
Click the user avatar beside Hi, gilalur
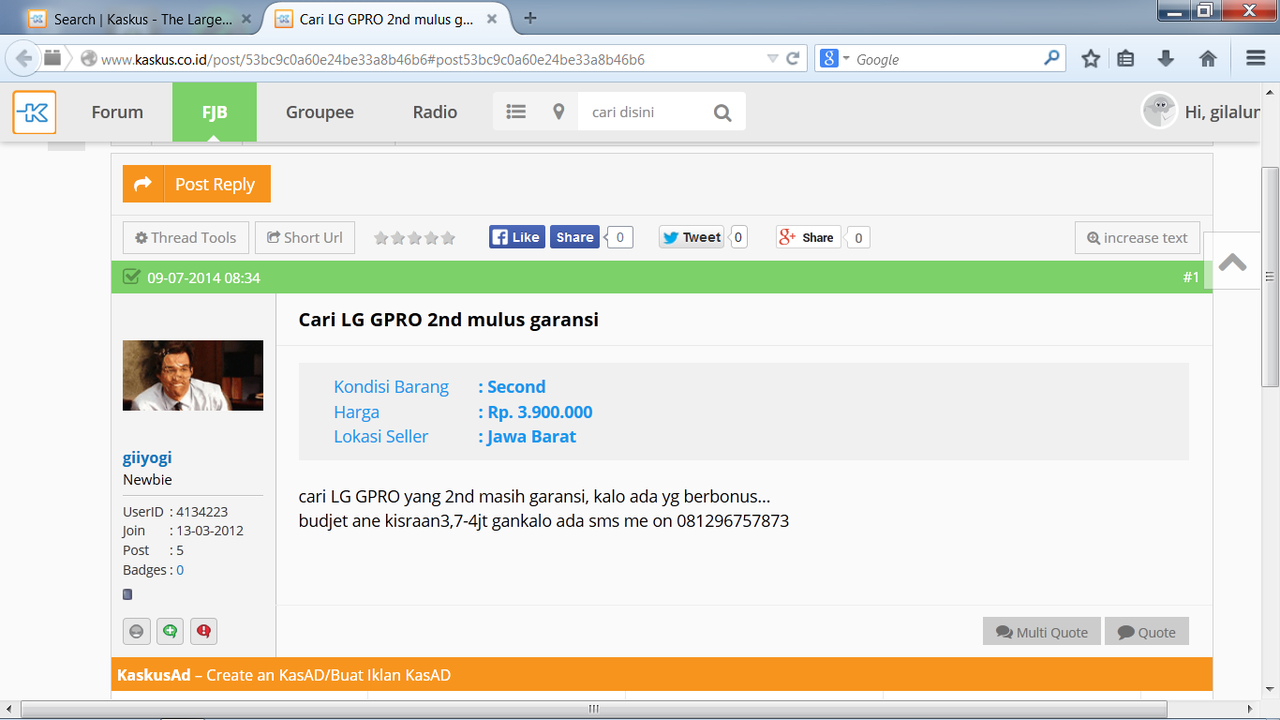[x=1159, y=110]
